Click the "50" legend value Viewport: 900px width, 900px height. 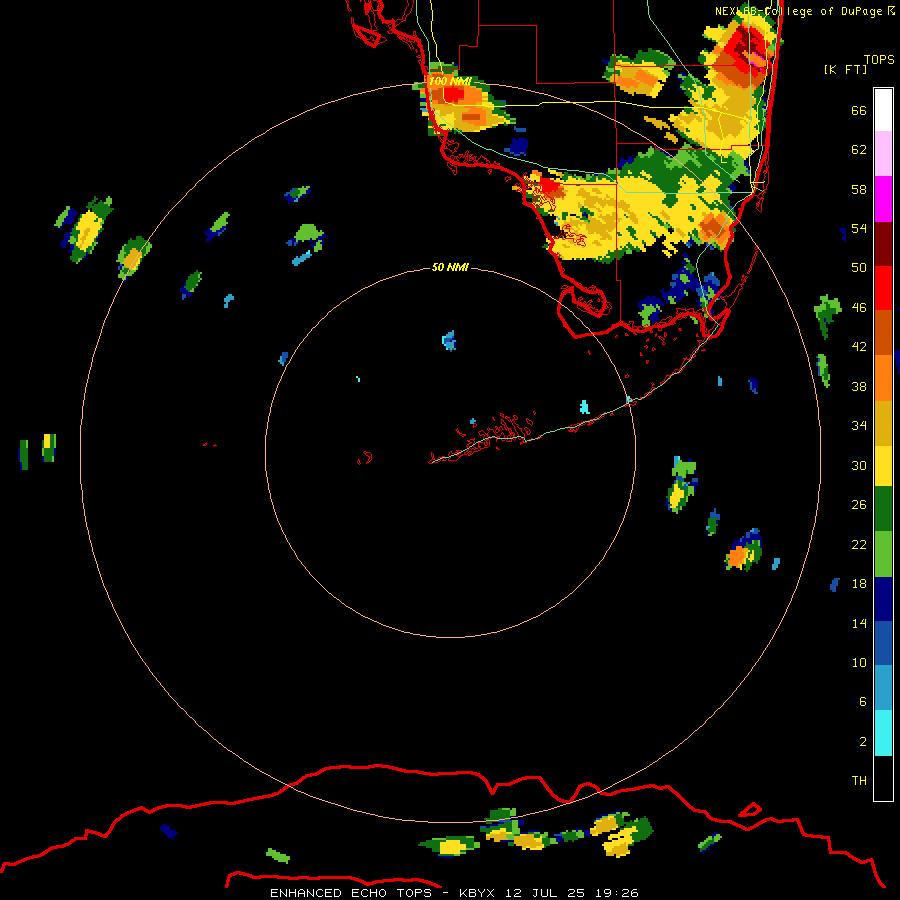coord(859,268)
